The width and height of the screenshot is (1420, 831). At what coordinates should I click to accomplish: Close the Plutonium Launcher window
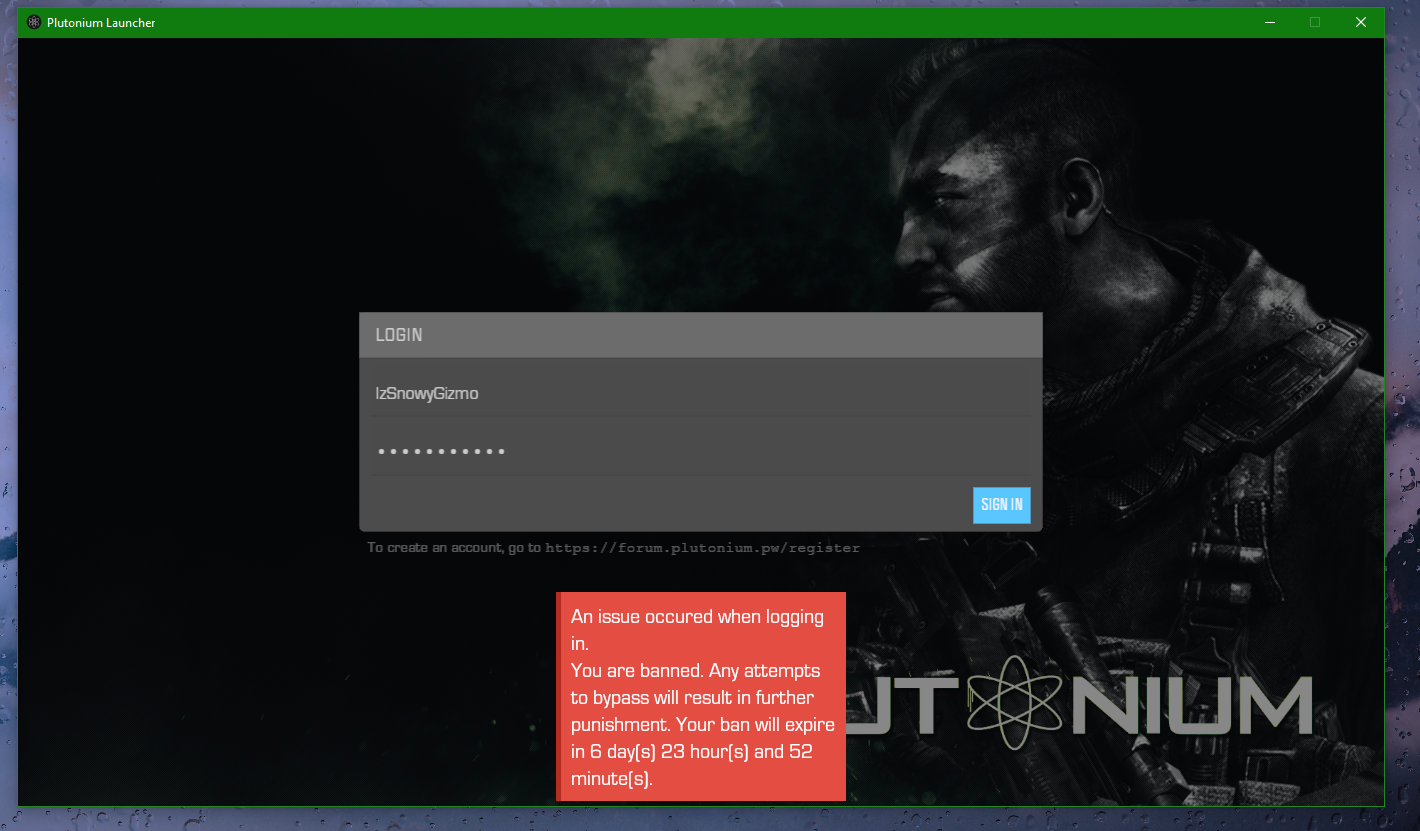tap(1361, 22)
